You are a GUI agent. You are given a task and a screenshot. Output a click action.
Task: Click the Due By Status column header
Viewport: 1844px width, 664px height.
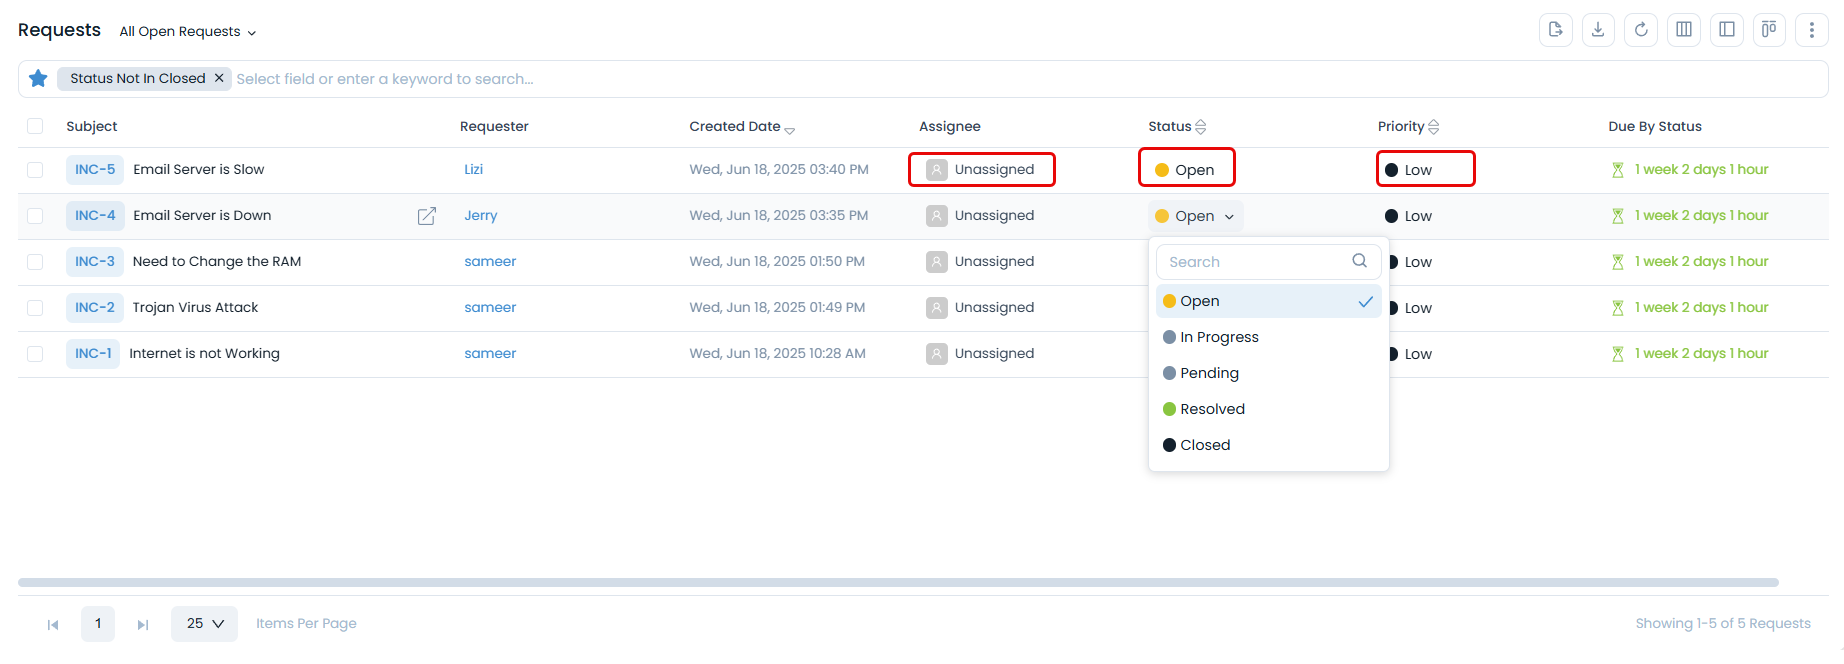pos(1655,126)
